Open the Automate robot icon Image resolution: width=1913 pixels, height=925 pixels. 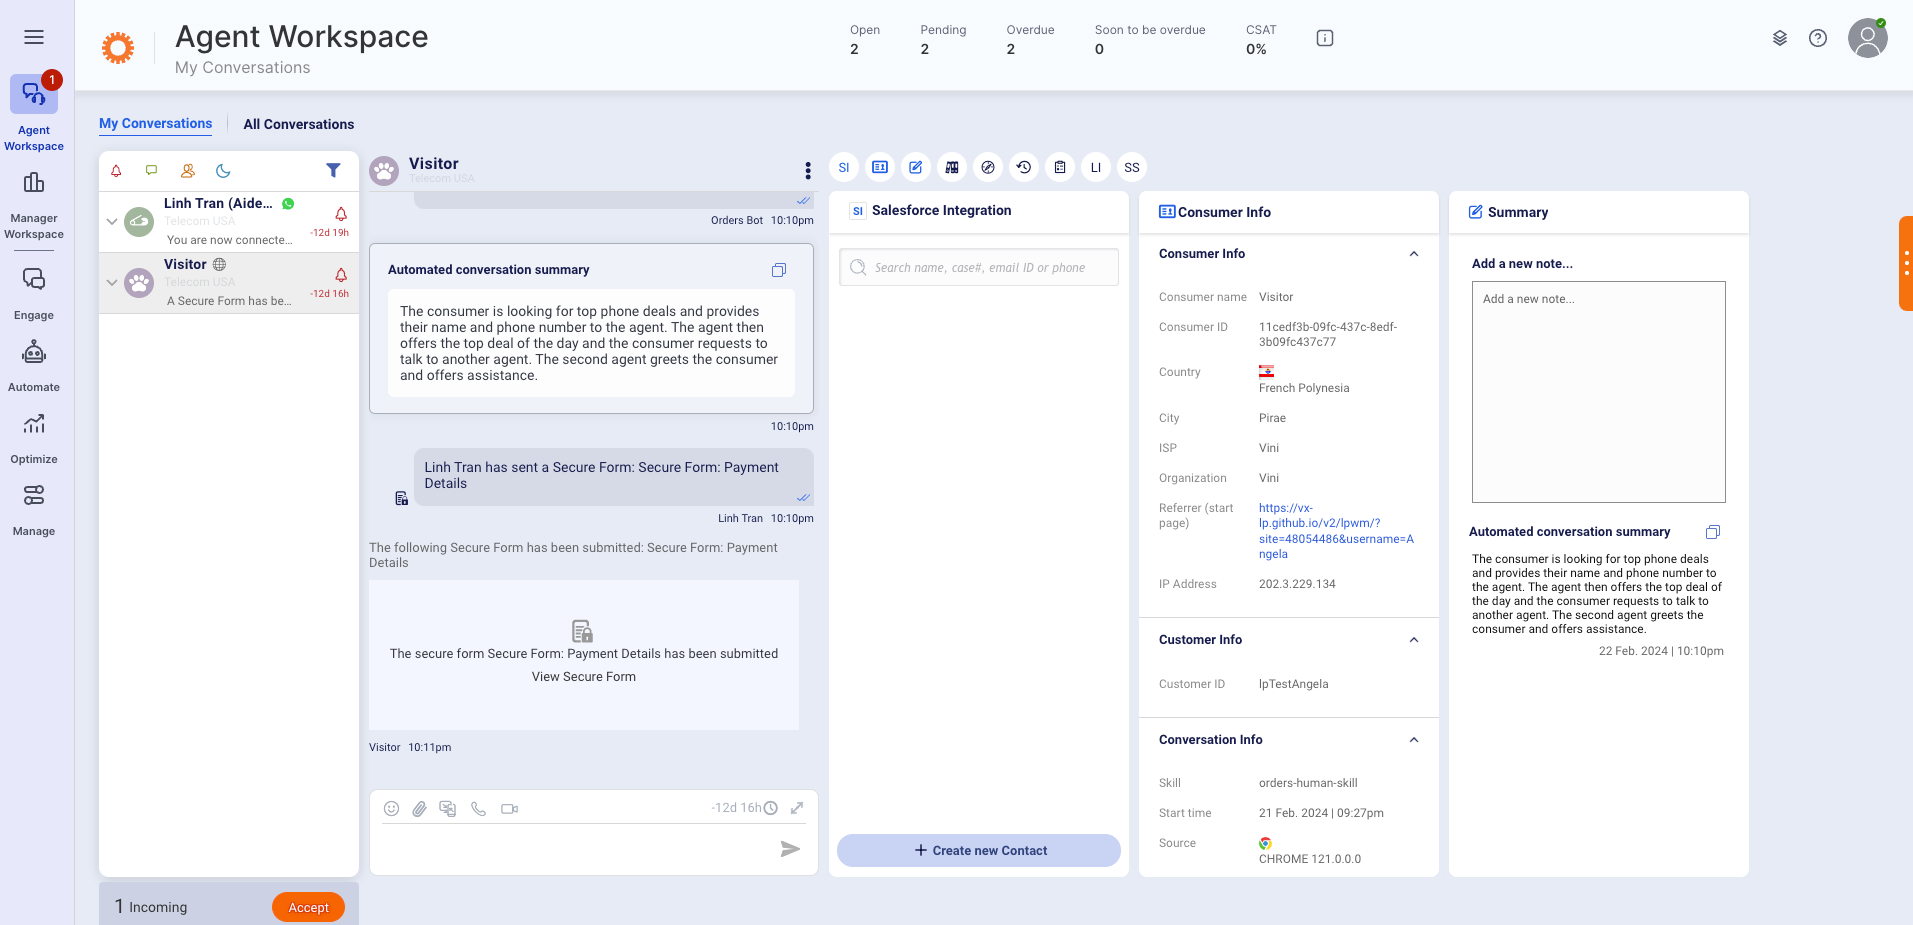pos(34,352)
